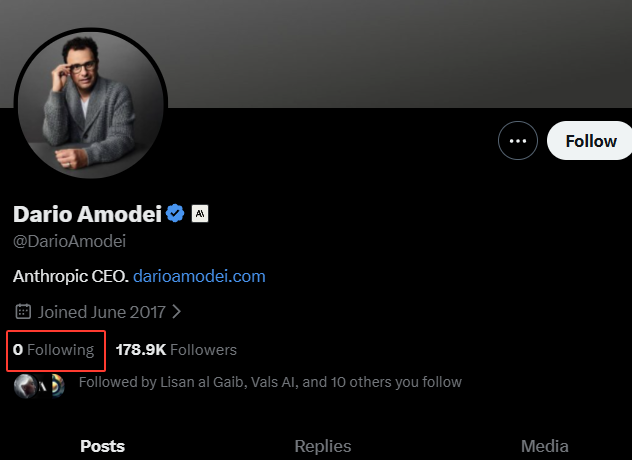
Task: View the 0 Following list
Action: click(x=54, y=350)
